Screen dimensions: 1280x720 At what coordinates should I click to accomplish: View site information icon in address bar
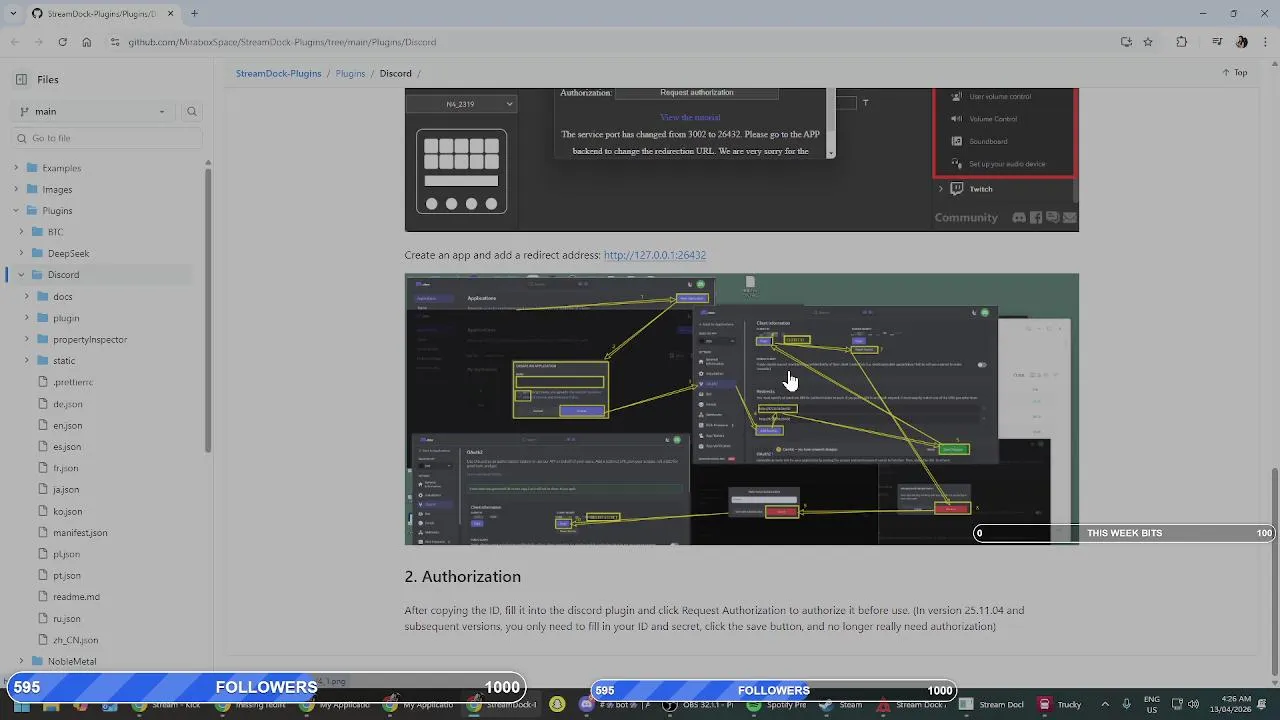pyautogui.click(x=115, y=42)
